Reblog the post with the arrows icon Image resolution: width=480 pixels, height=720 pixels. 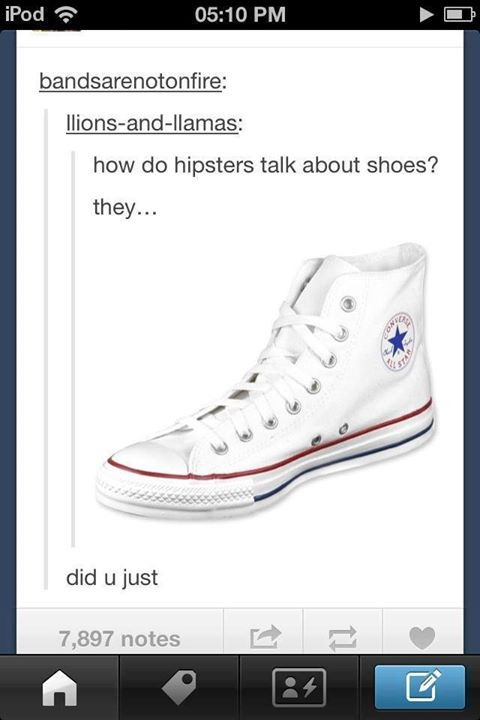343,638
